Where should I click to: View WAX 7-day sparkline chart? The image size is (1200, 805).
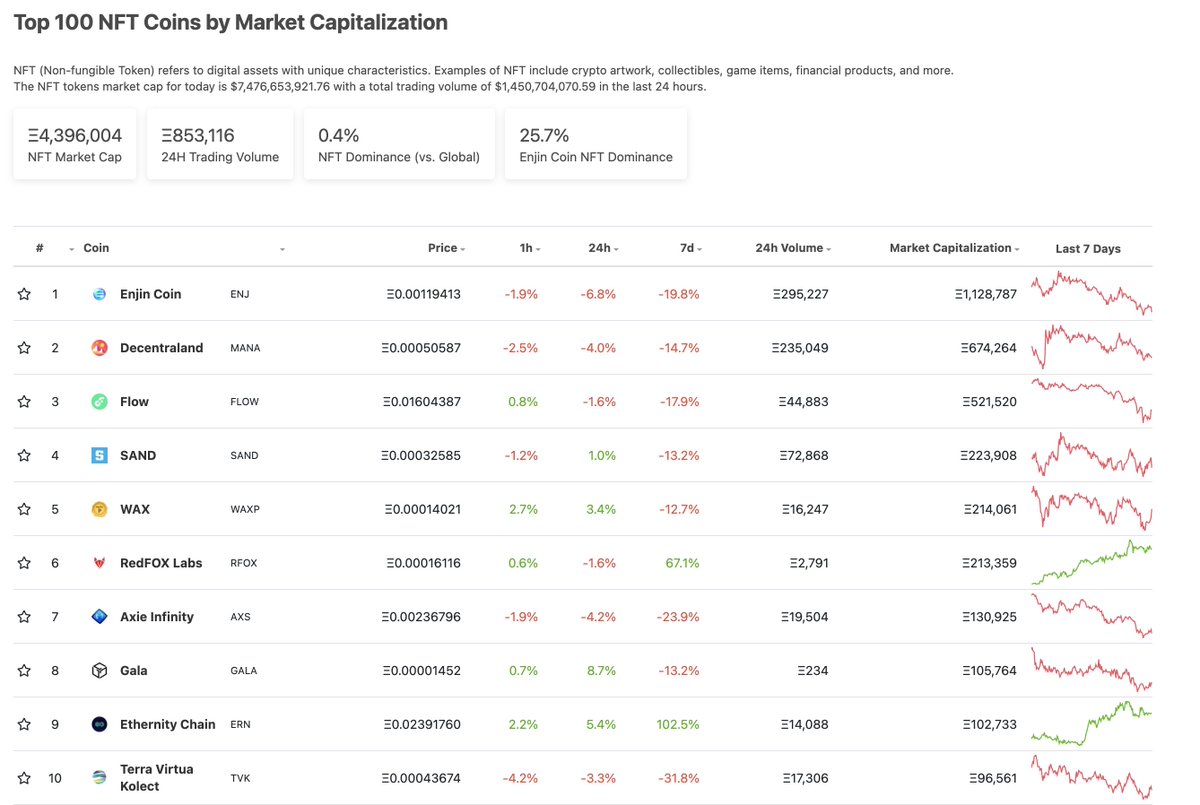tap(1091, 509)
